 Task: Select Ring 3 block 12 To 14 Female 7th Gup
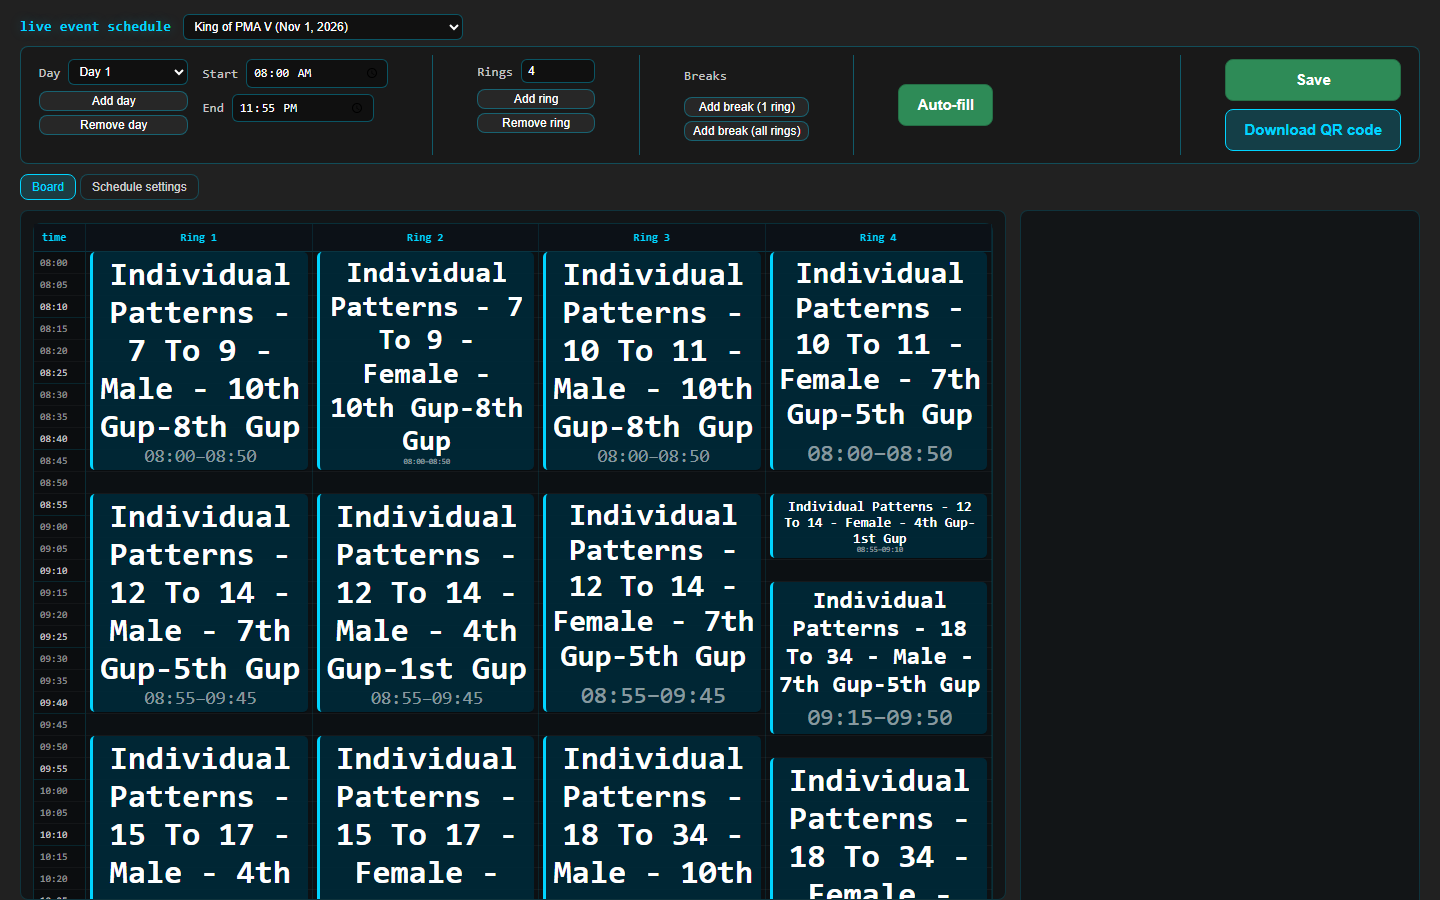652,603
